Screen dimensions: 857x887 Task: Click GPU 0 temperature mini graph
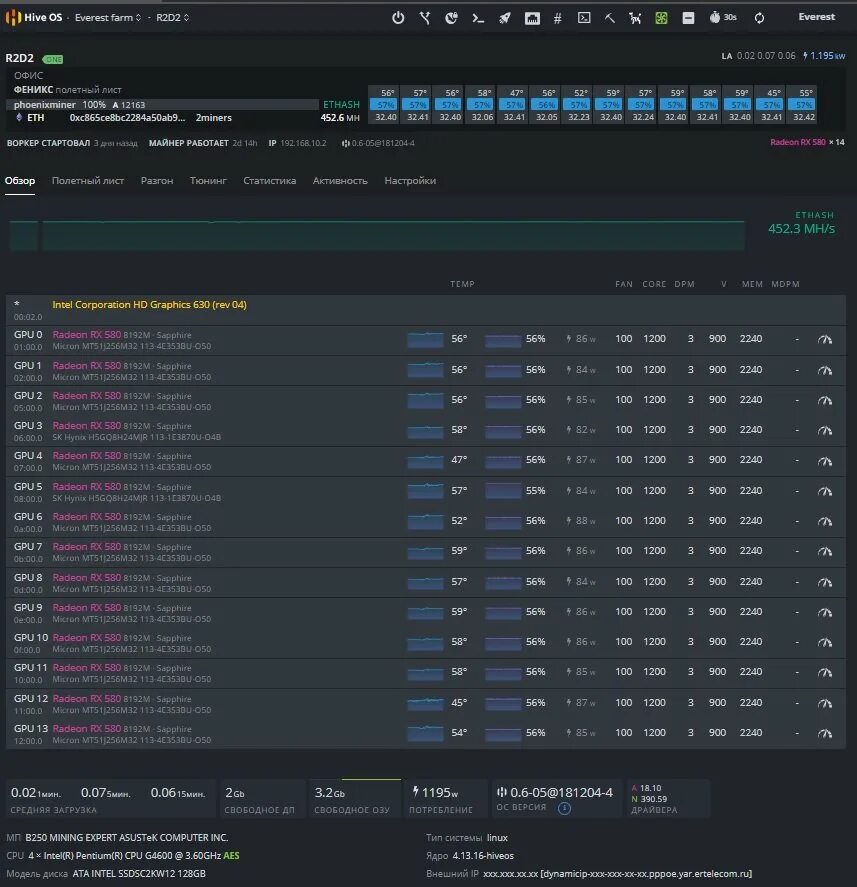[x=425, y=339]
